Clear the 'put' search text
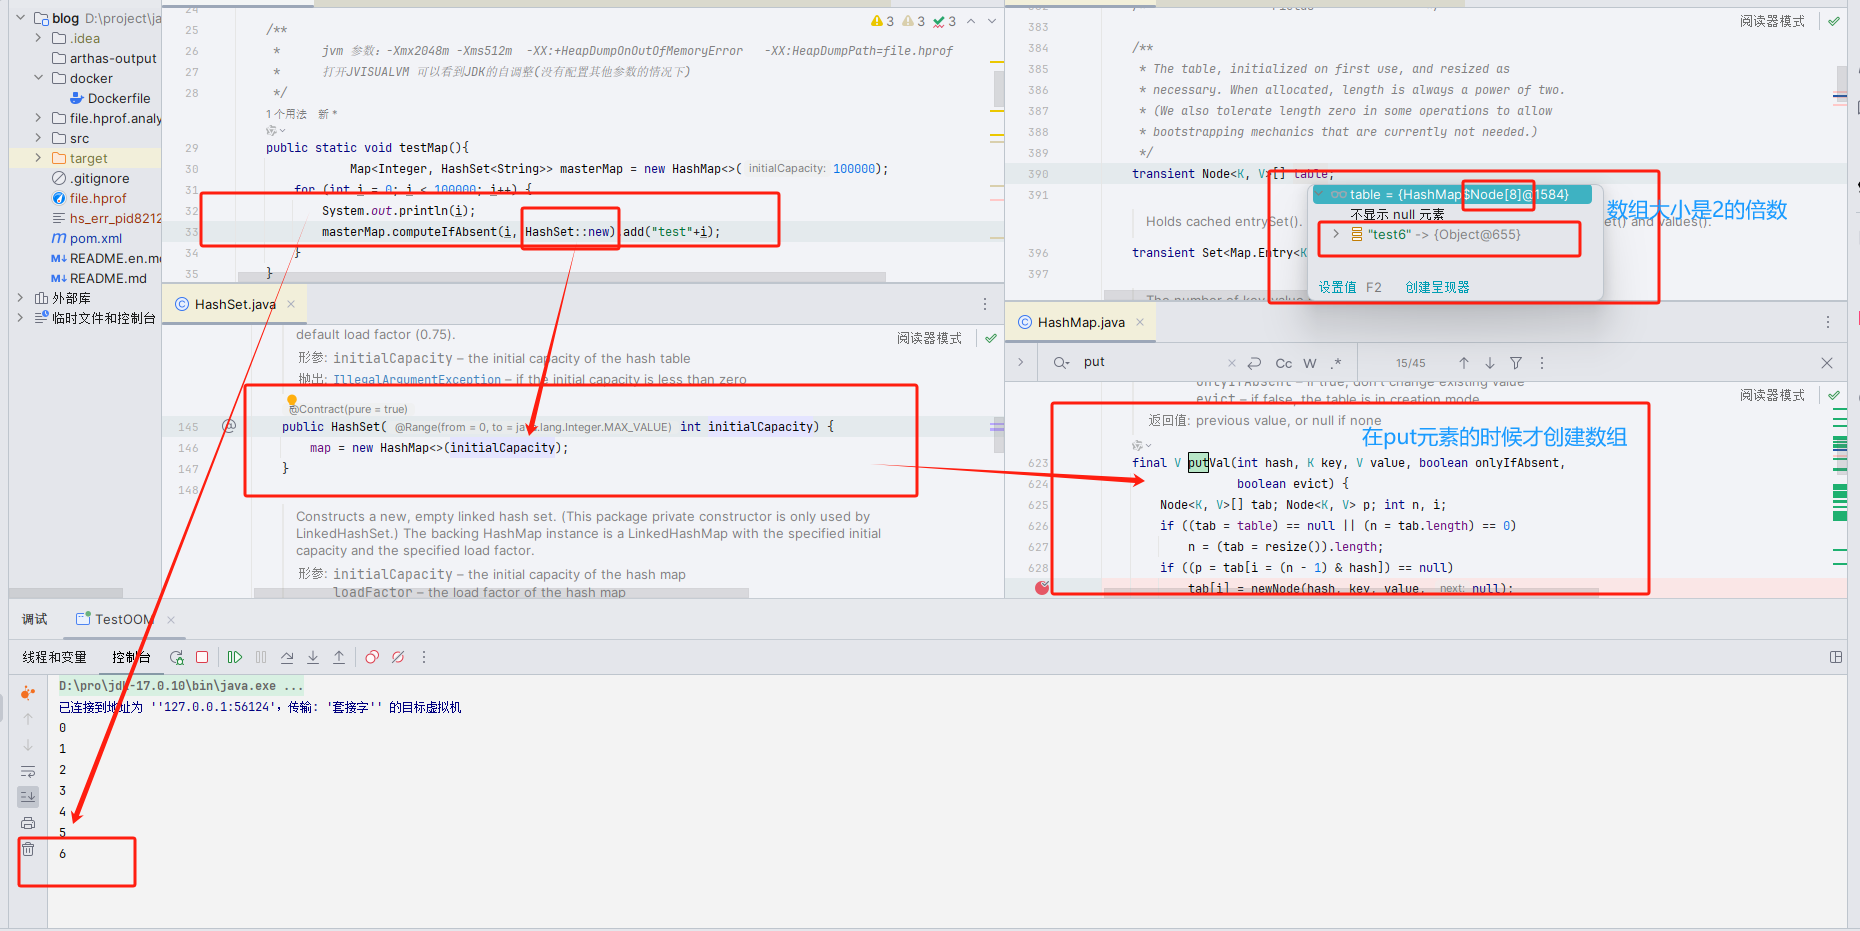This screenshot has height=931, width=1860. [x=1232, y=363]
